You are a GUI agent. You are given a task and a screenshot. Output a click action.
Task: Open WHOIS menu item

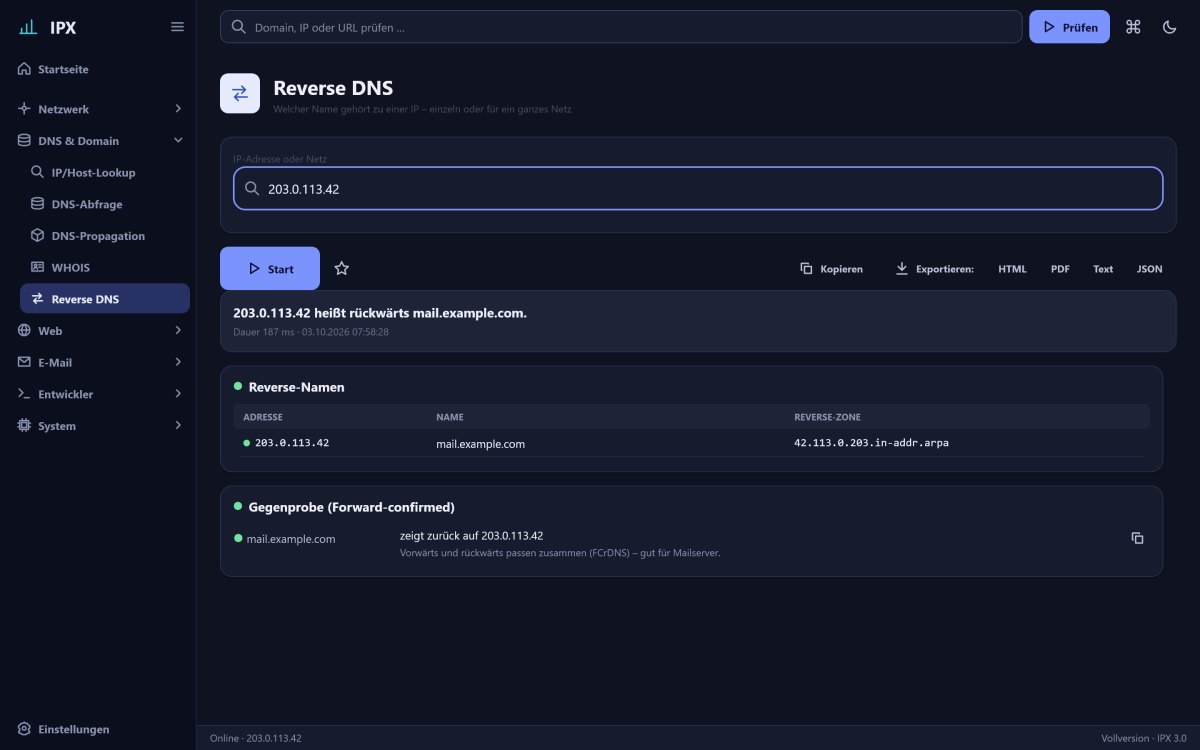click(x=105, y=267)
